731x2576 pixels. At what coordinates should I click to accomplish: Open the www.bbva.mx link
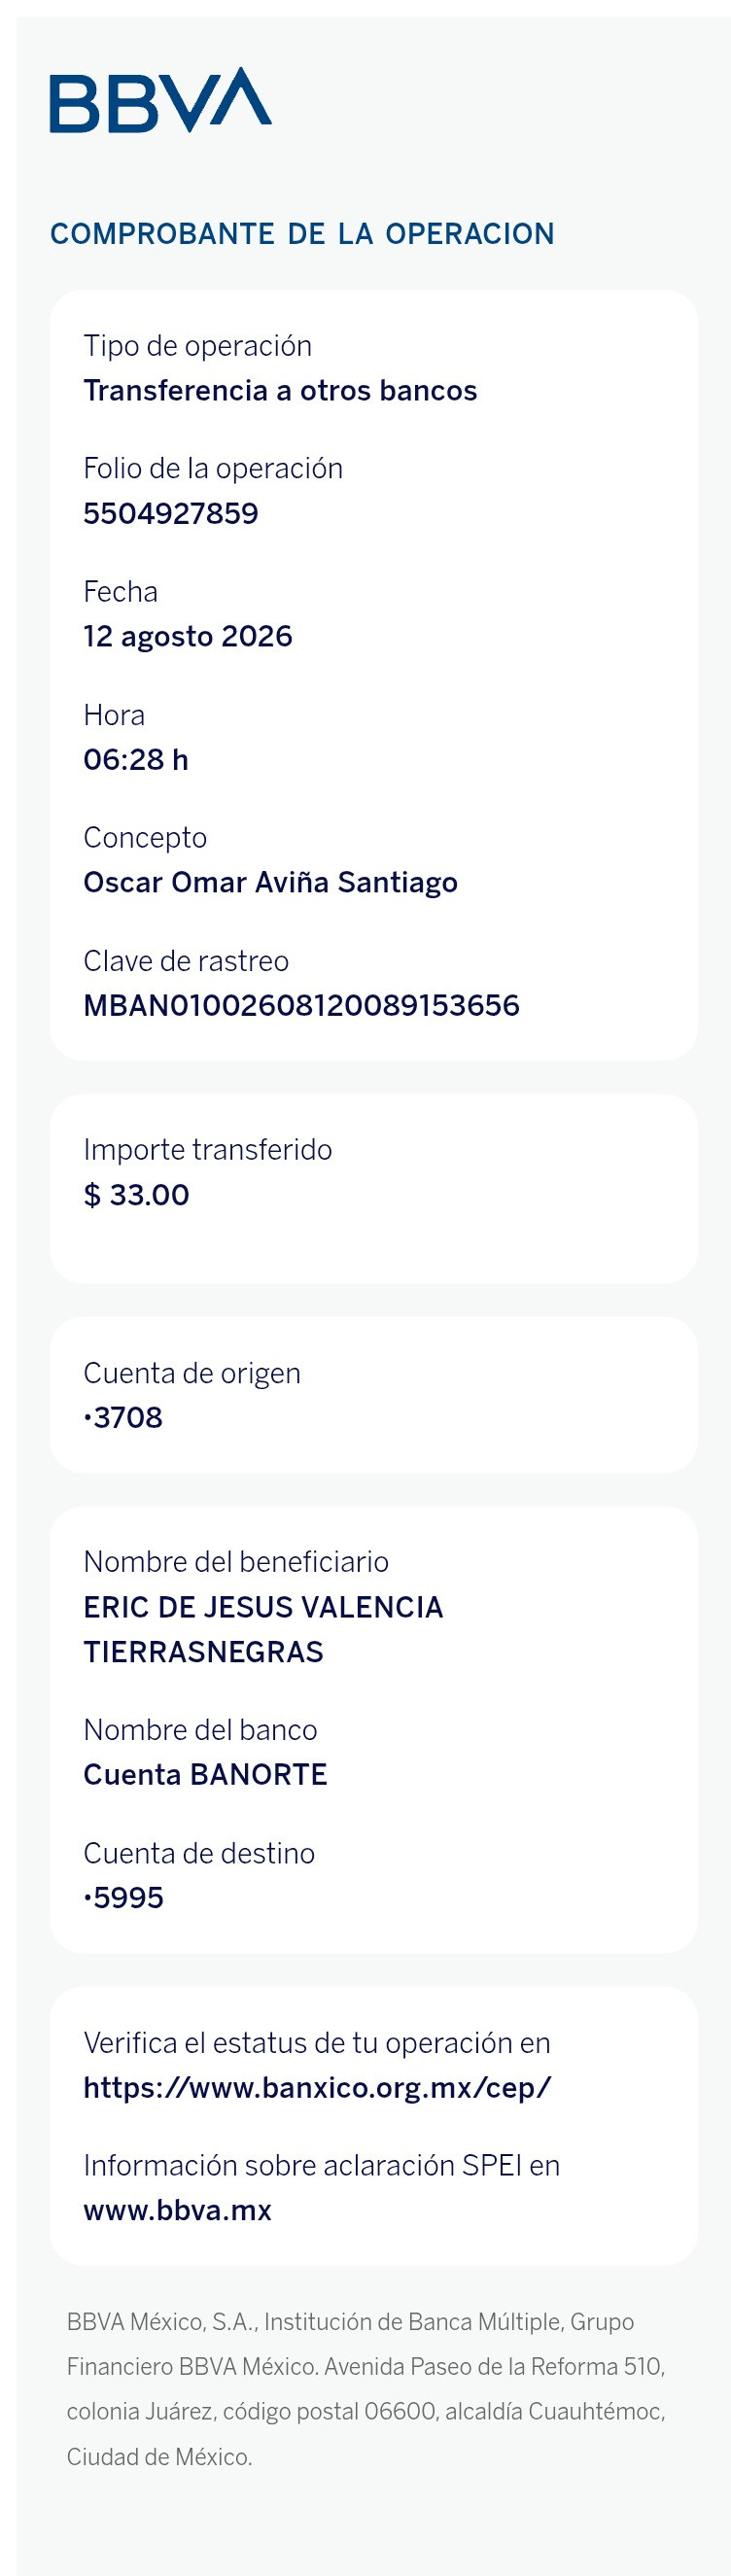(x=178, y=2210)
